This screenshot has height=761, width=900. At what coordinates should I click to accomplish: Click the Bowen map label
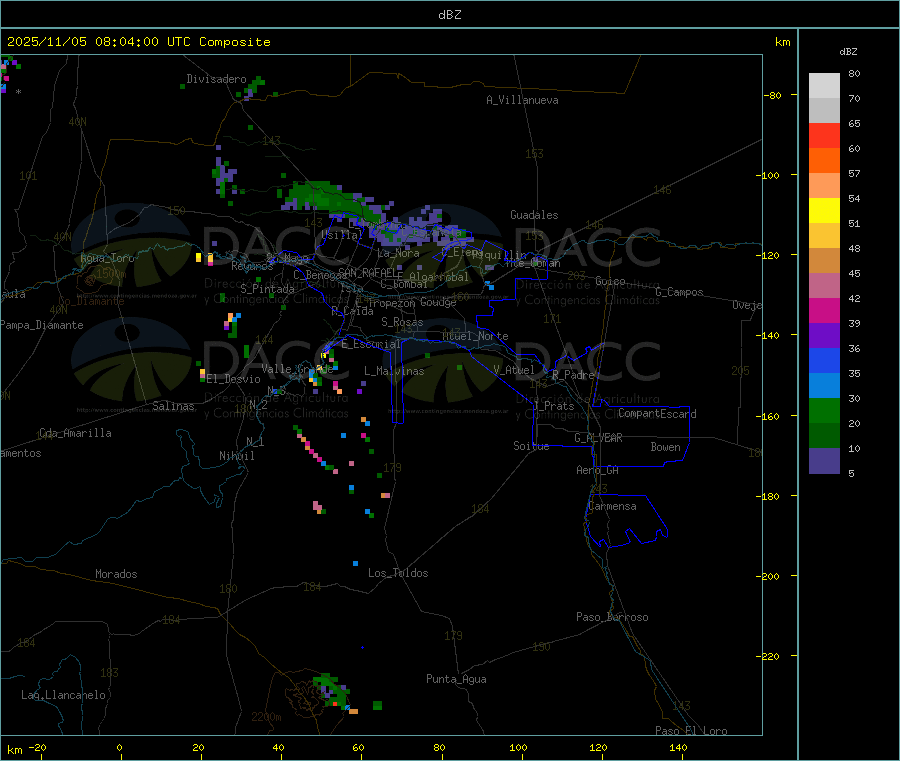665,447
